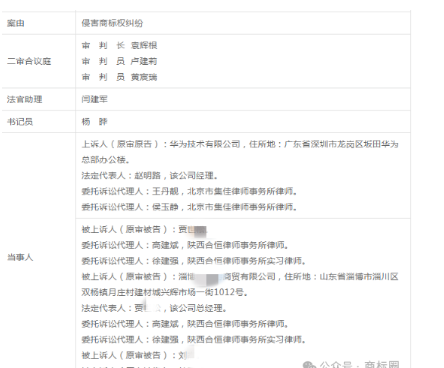Click the 案由 row label
This screenshot has height=368, width=444.
pos(16,23)
